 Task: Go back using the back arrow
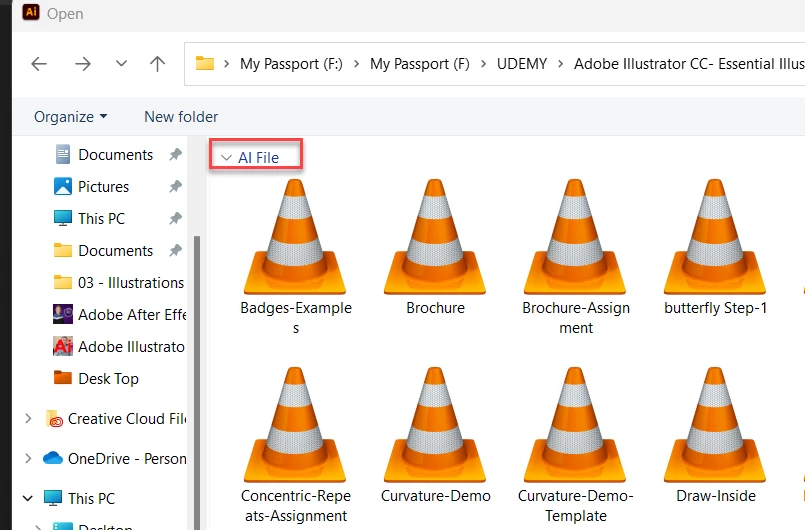pyautogui.click(x=39, y=64)
